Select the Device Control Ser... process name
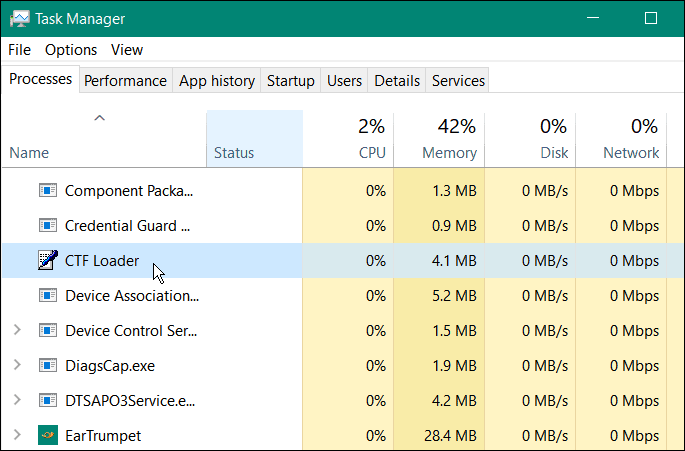The image size is (685, 451). tap(131, 331)
